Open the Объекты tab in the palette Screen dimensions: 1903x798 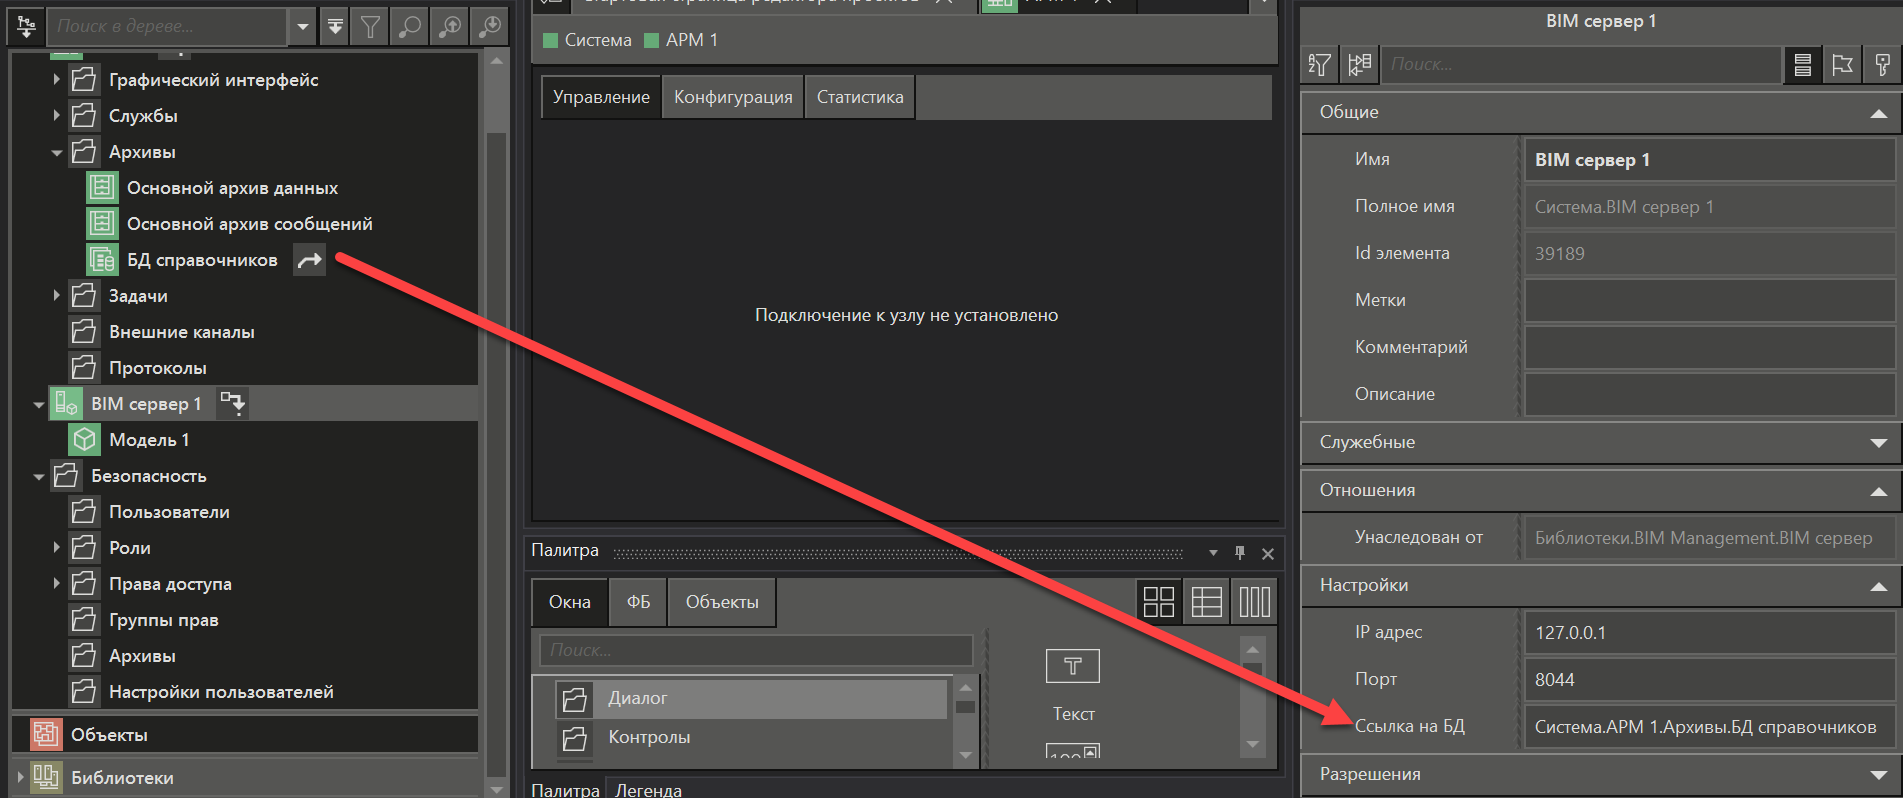722,602
